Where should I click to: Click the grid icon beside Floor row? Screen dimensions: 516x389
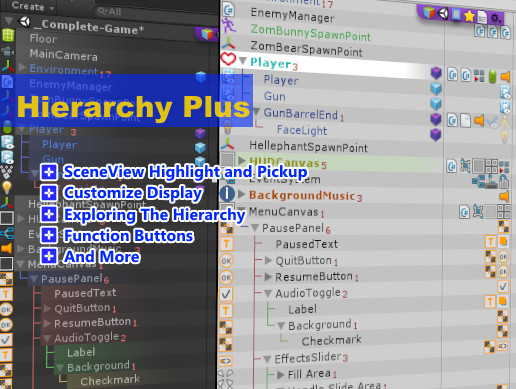[8, 35]
